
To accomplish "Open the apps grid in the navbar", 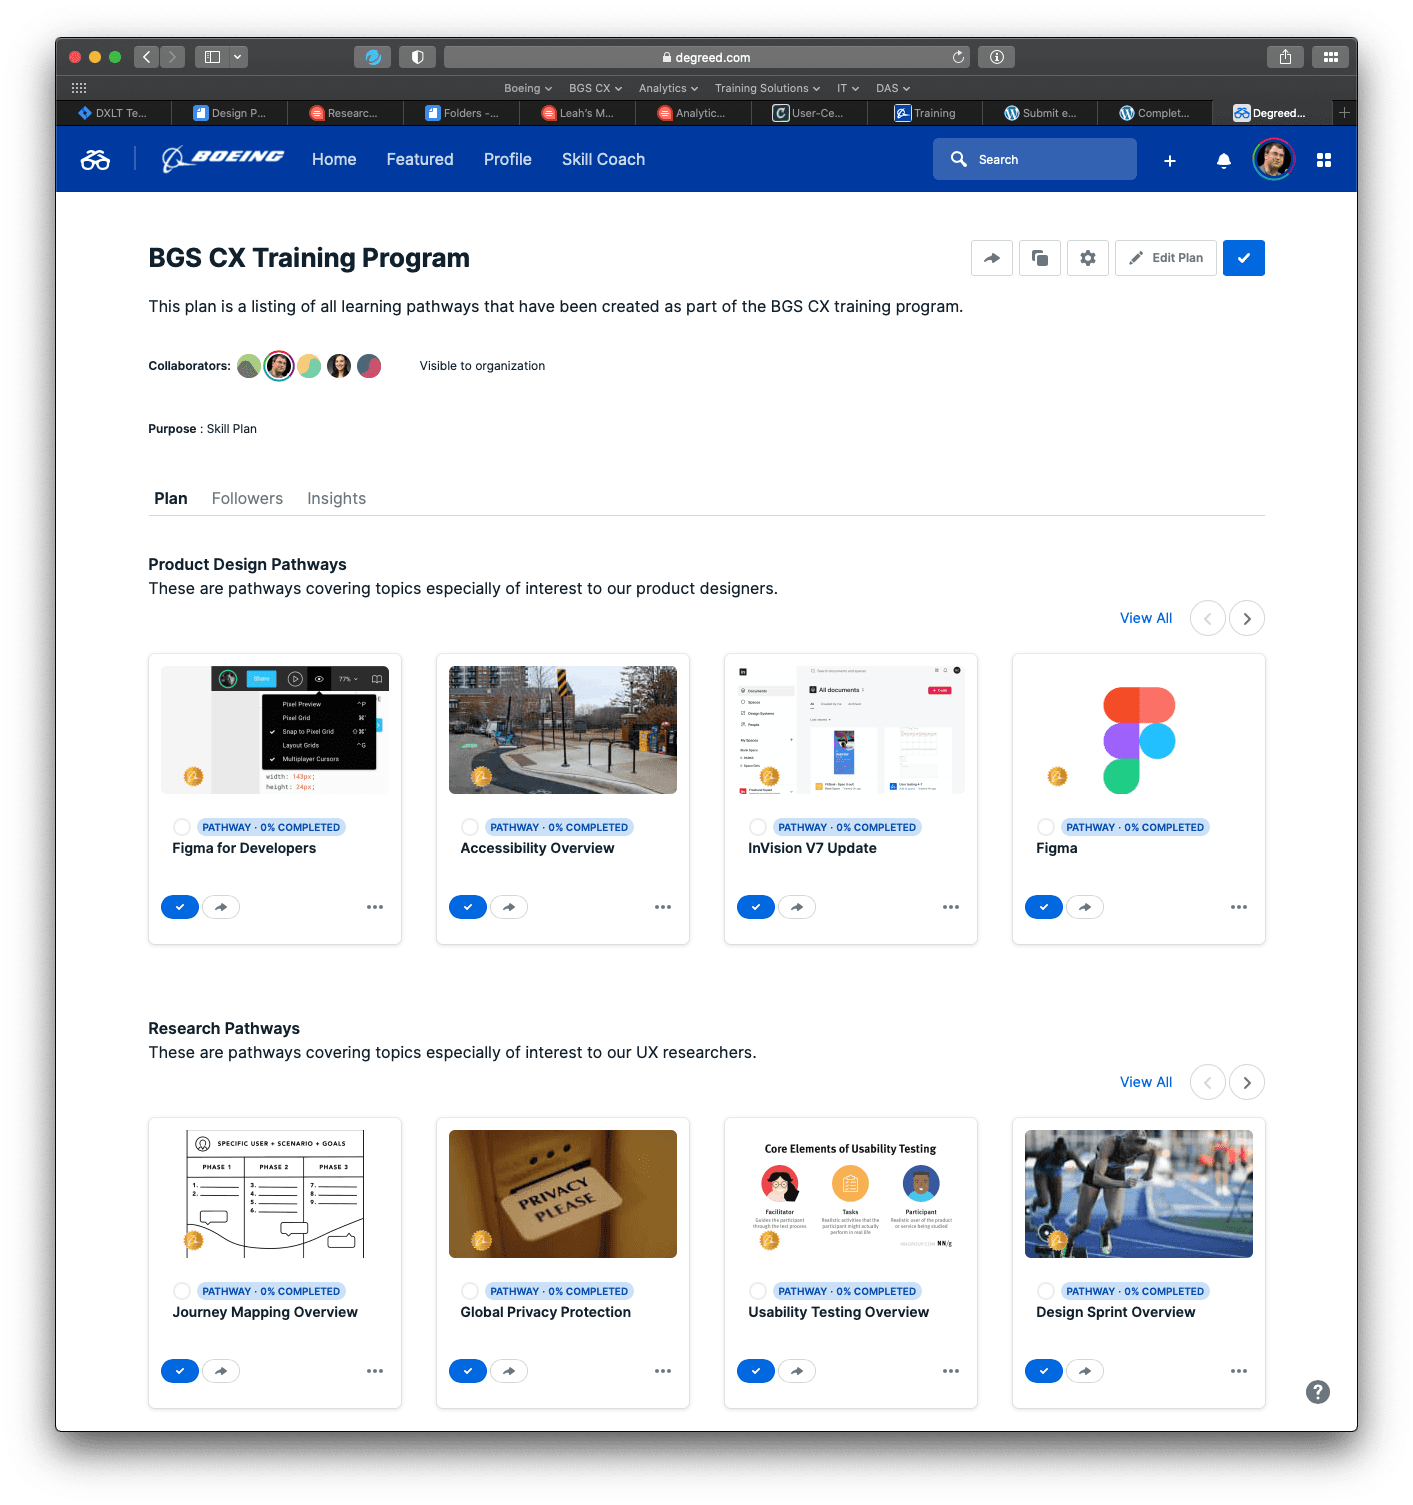I will coord(1323,160).
